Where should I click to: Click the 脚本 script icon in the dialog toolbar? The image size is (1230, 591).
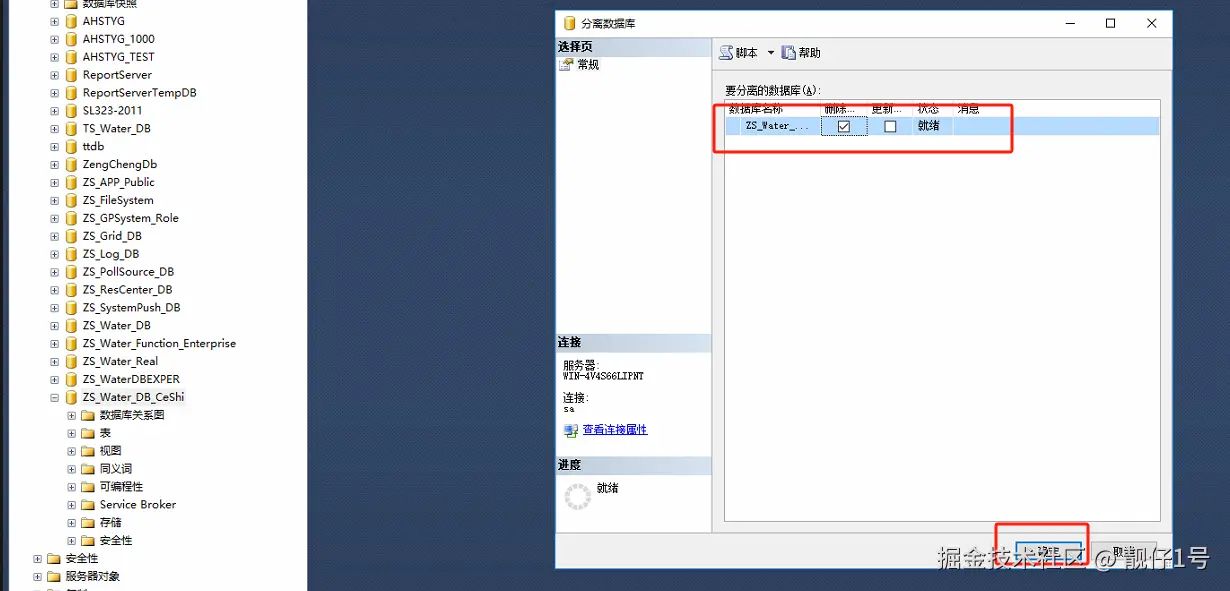[726, 53]
